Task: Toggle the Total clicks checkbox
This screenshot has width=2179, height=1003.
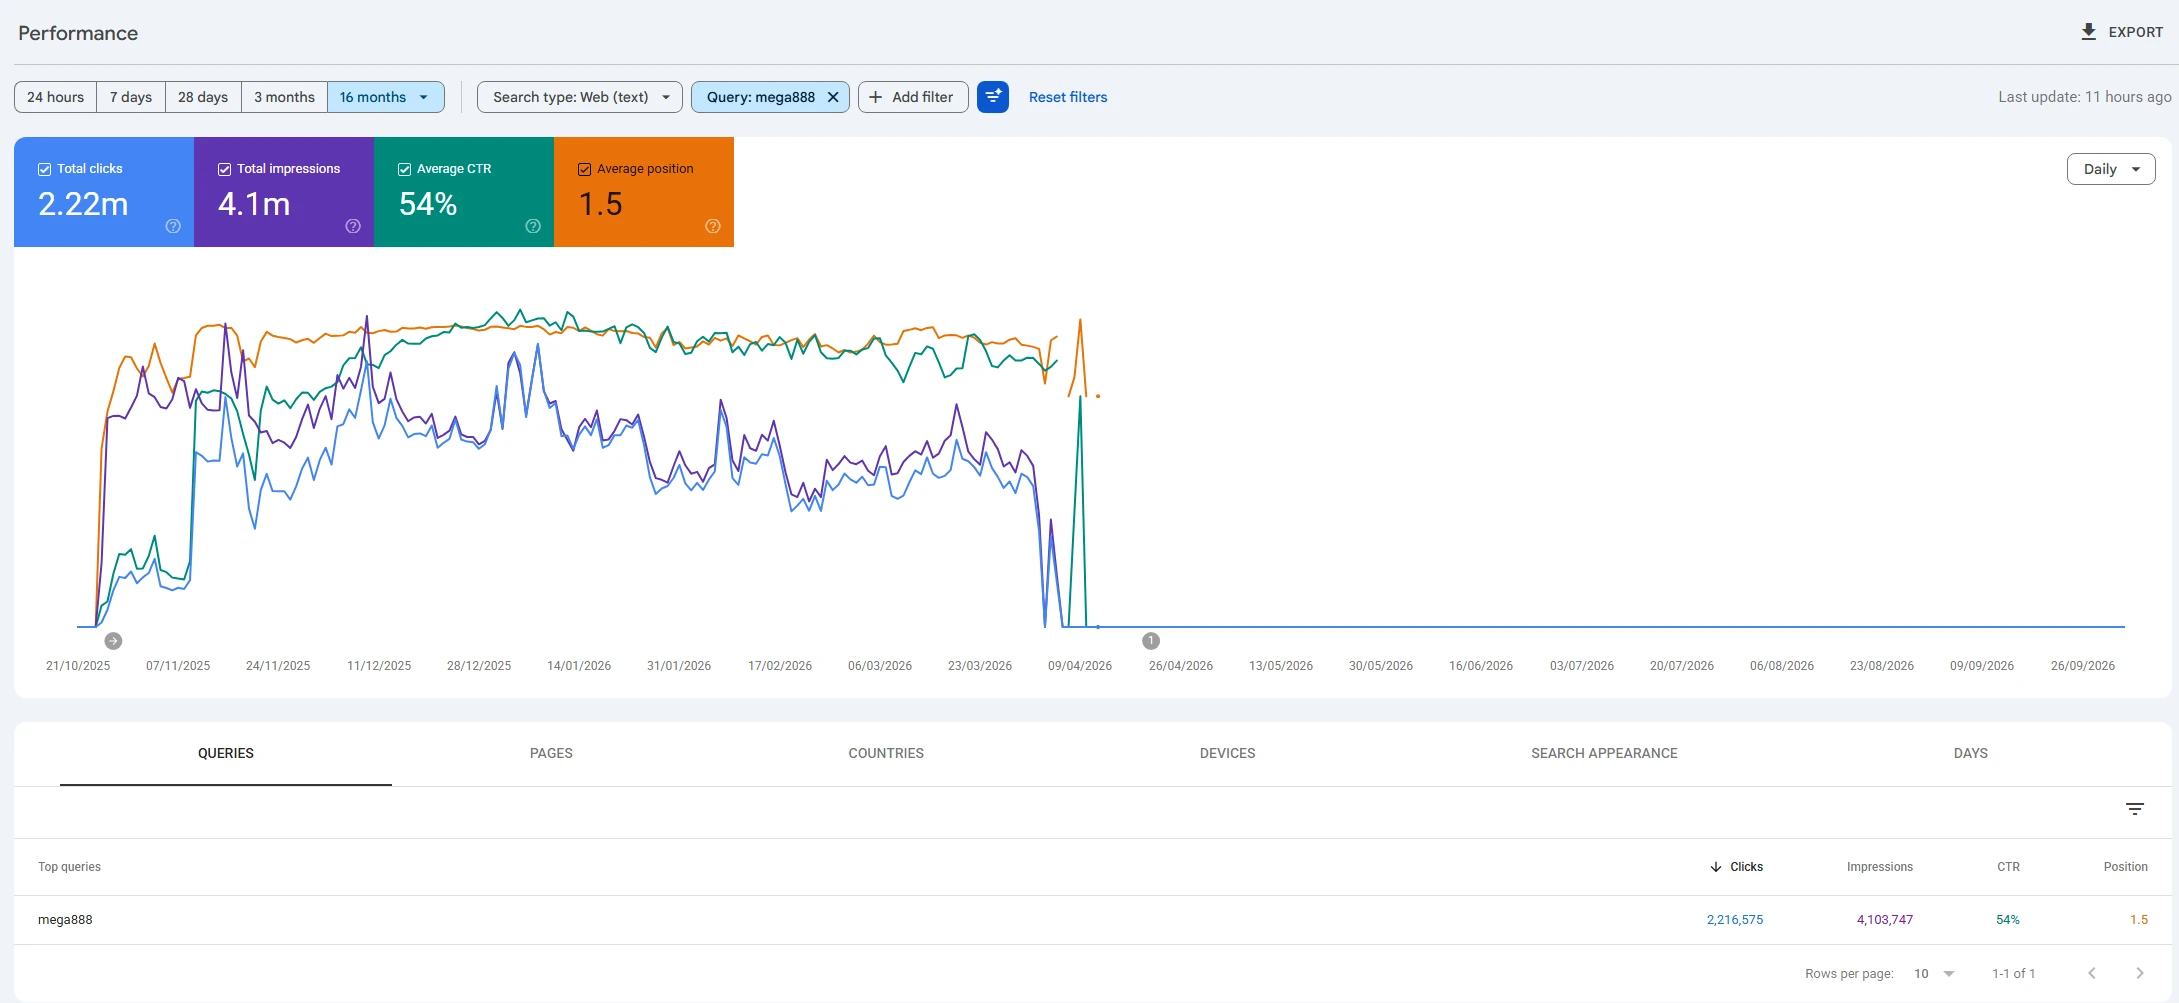Action: click(44, 169)
